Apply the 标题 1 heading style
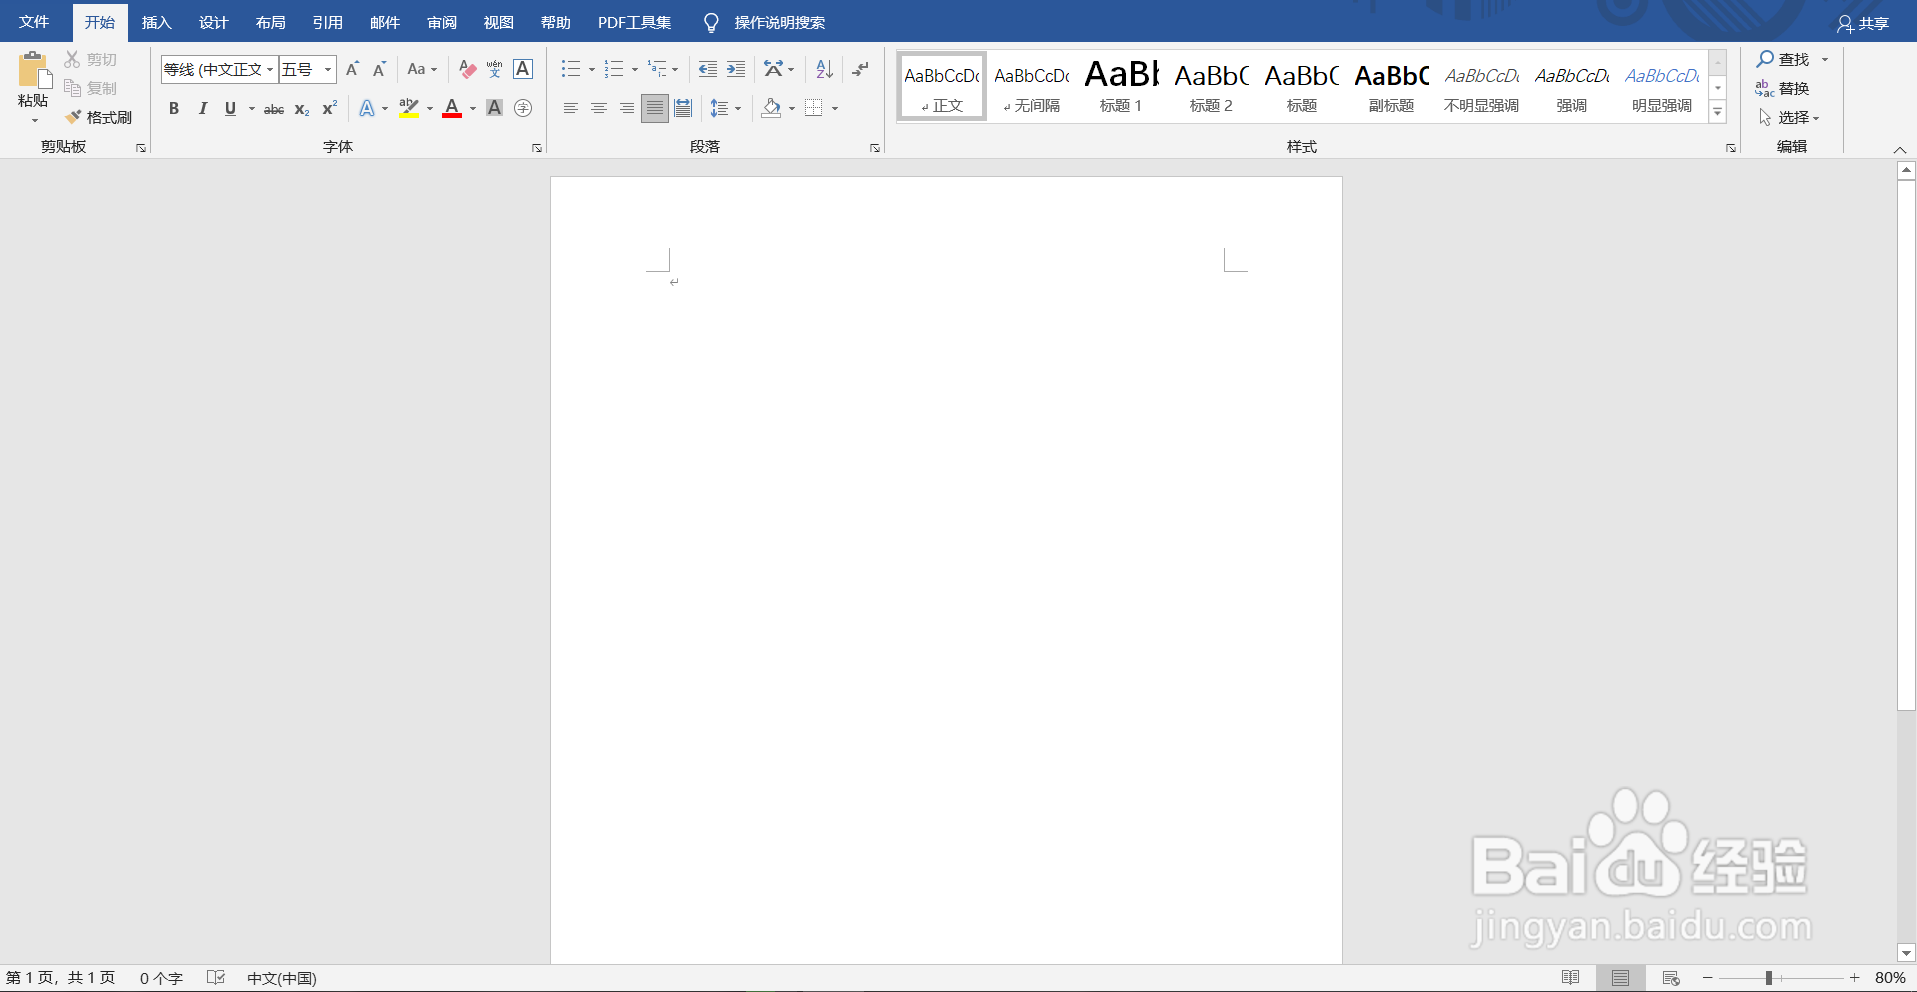This screenshot has height=992, width=1917. click(1121, 86)
